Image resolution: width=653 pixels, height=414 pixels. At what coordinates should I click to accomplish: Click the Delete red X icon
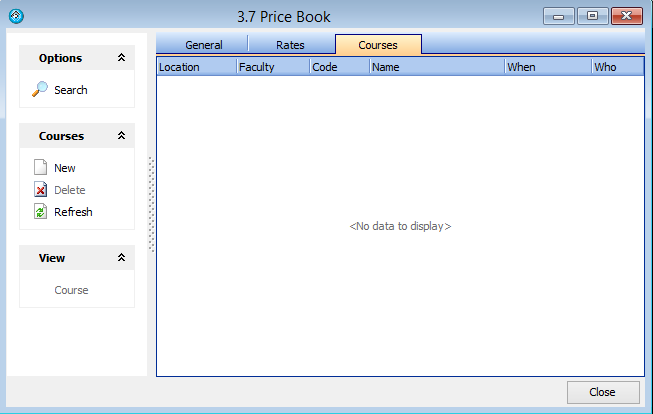40,190
